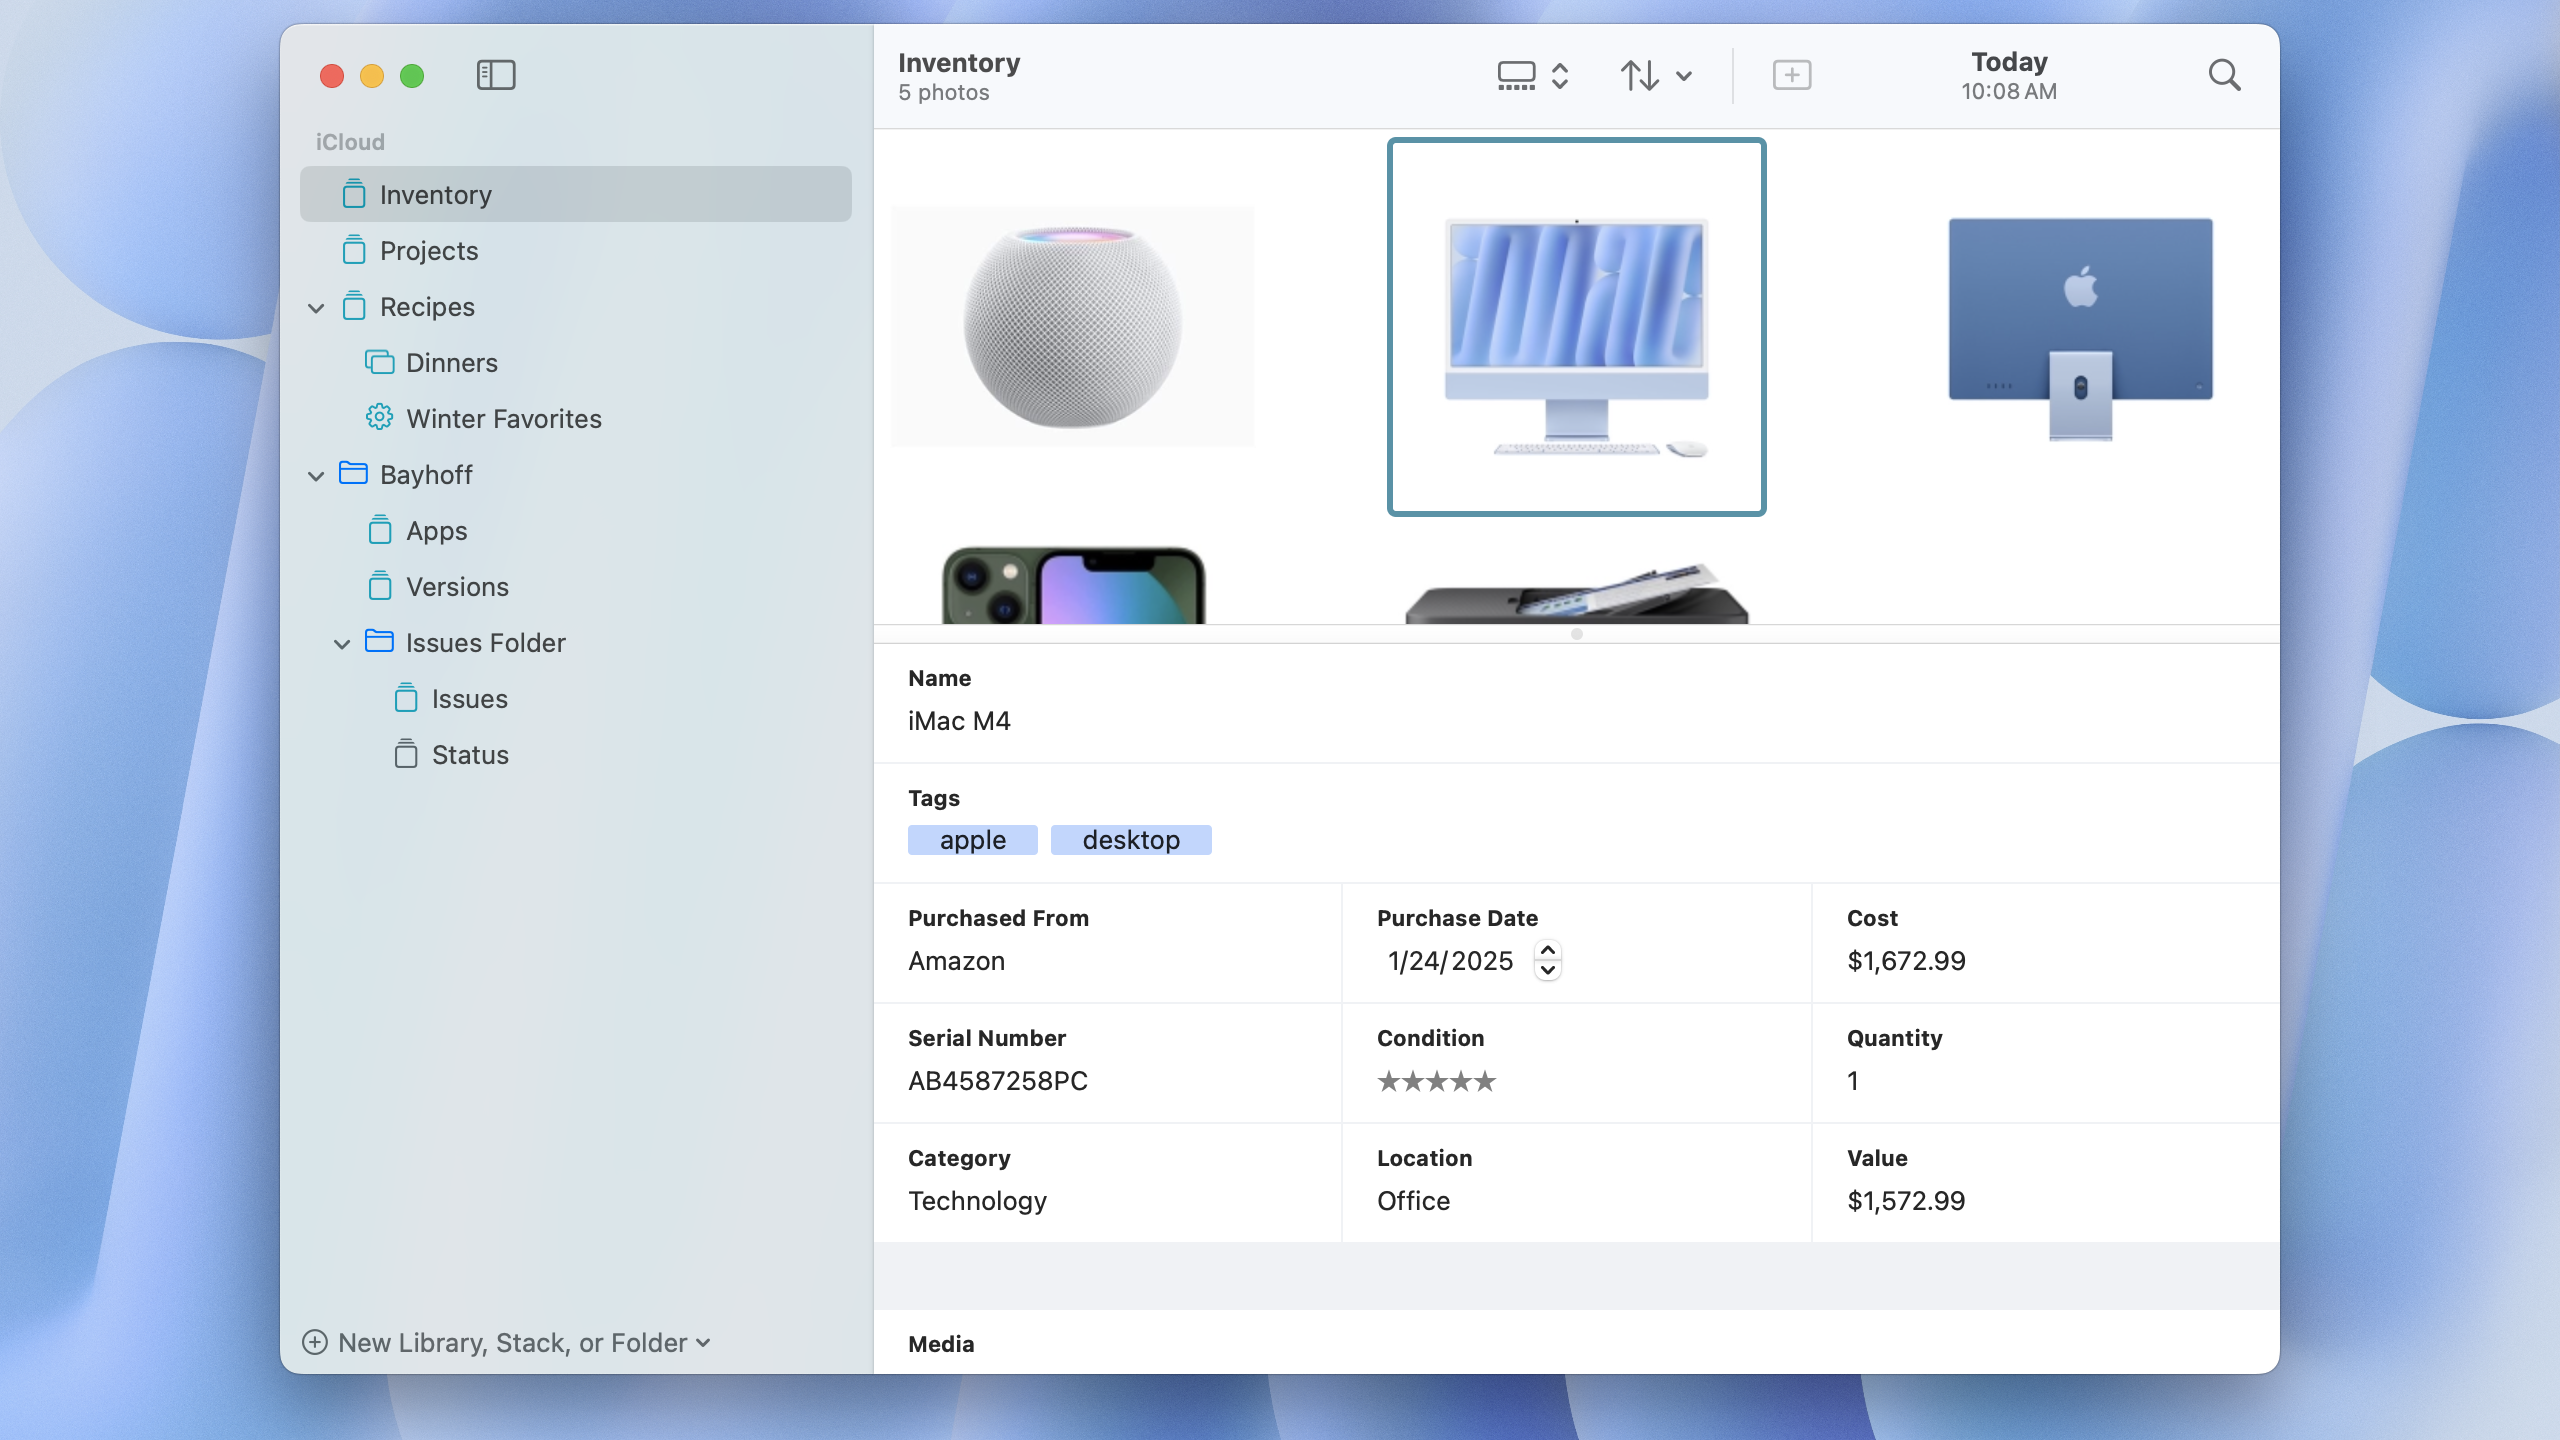This screenshot has width=2560, height=1440.
Task: Collapse the Issues Folder chevron
Action: pyautogui.click(x=342, y=644)
